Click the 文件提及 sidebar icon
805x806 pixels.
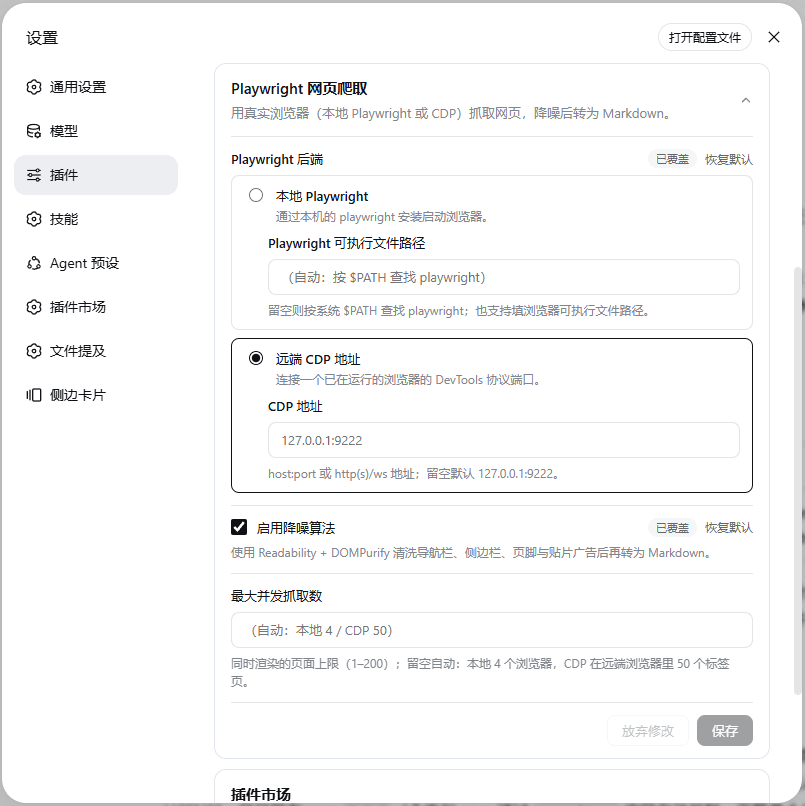point(34,351)
